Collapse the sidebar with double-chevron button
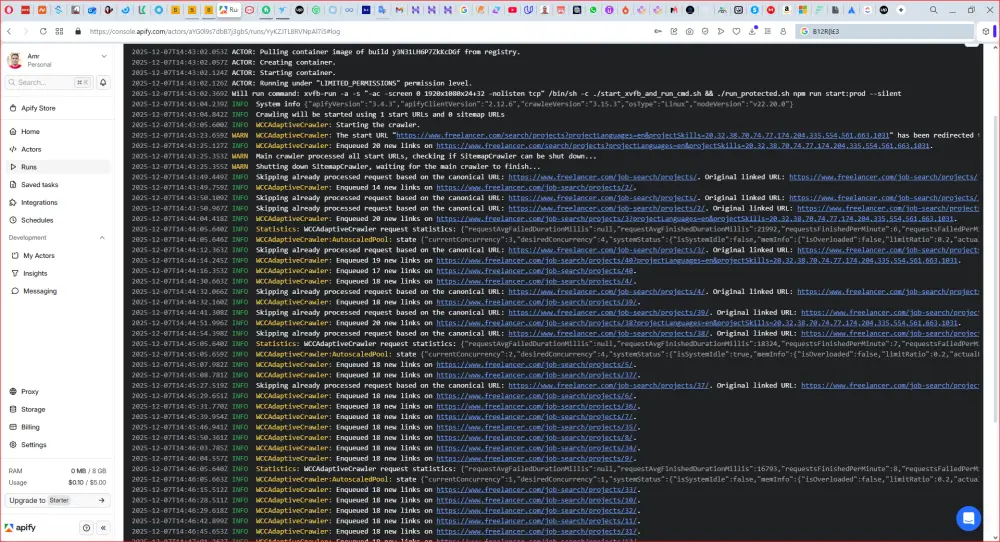The width and height of the screenshot is (1000, 542). [102, 528]
